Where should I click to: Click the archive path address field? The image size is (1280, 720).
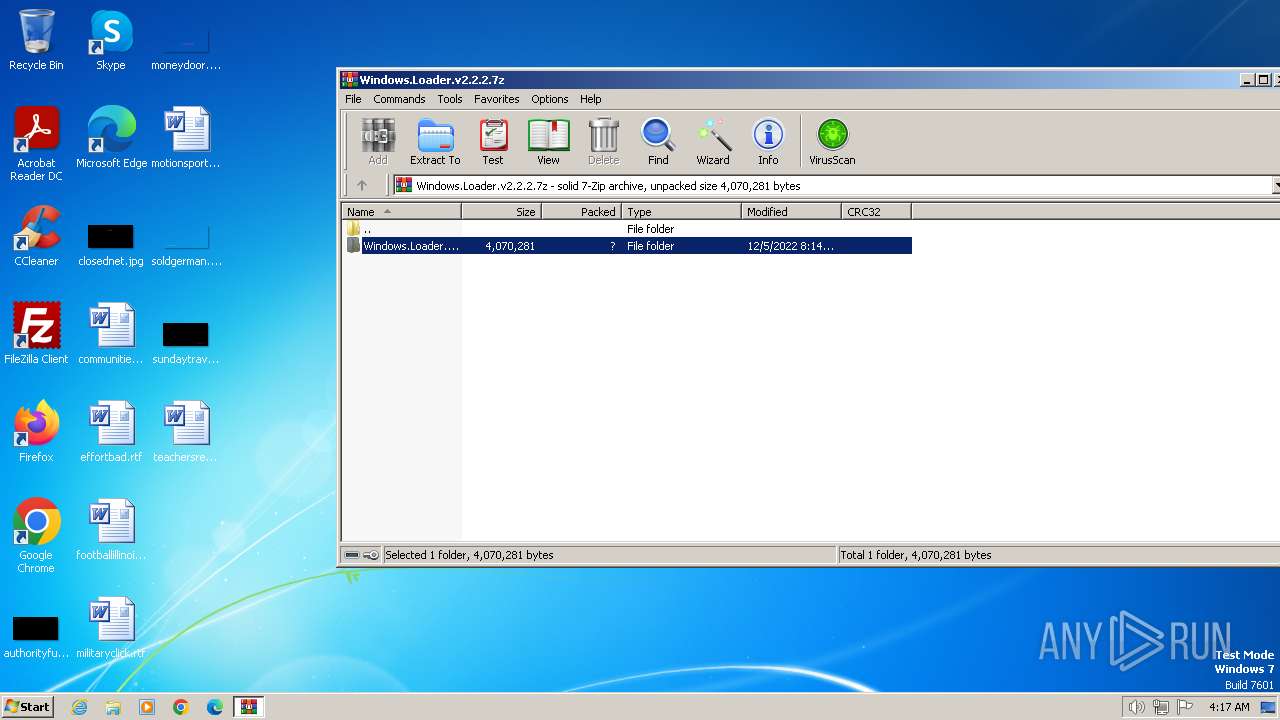(834, 185)
